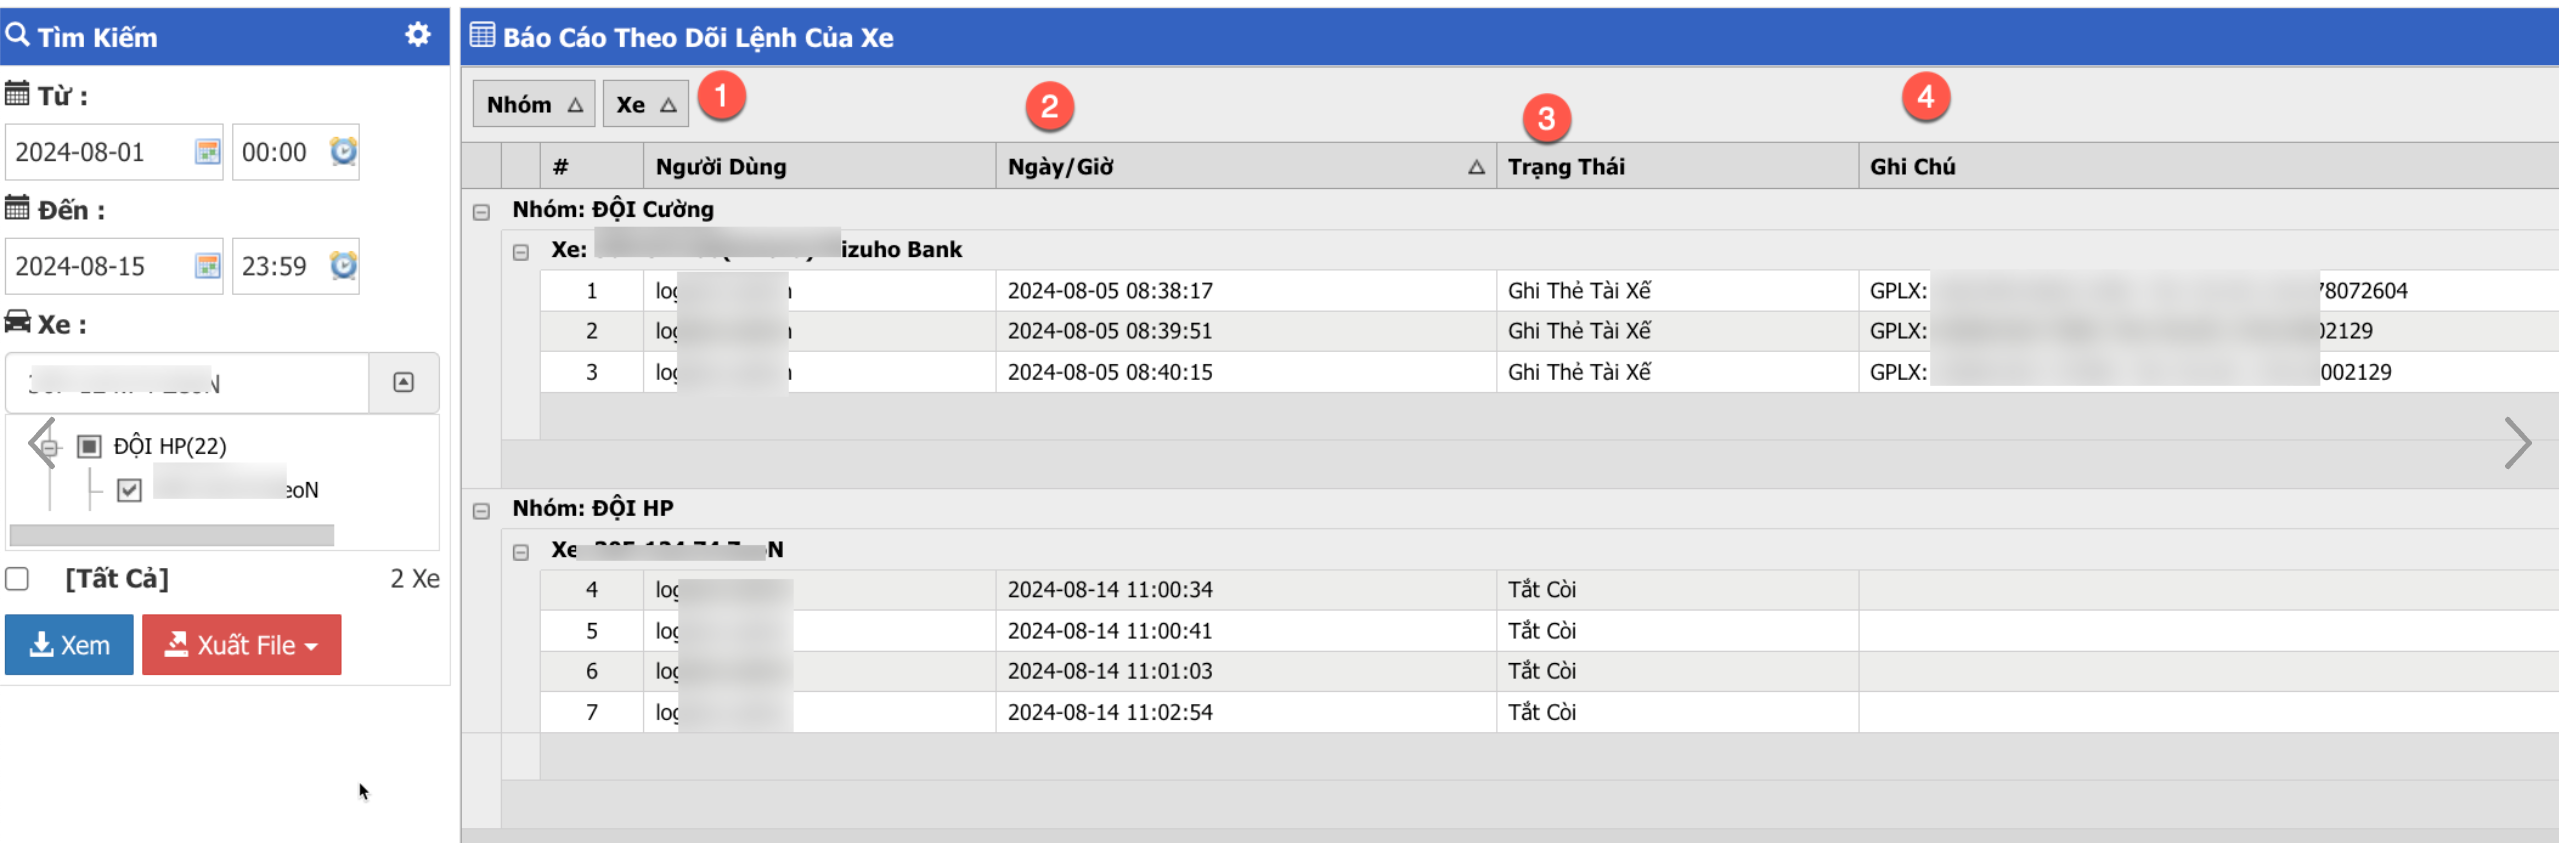2559x843 pixels.
Task: Open the Xuất File export menu
Action: pyautogui.click(x=241, y=645)
